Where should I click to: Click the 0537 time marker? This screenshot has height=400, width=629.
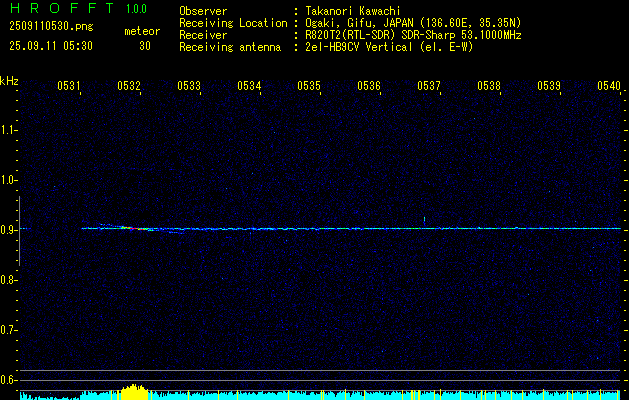click(429, 86)
